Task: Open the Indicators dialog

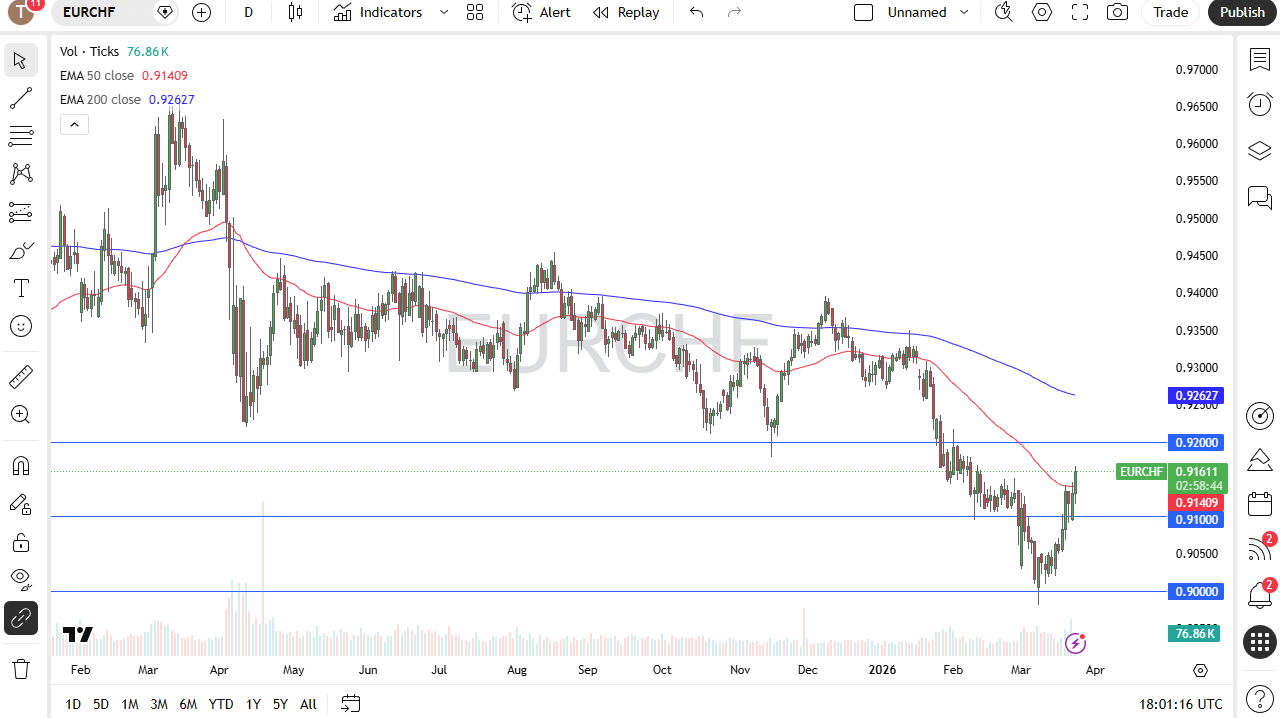Action: (378, 12)
